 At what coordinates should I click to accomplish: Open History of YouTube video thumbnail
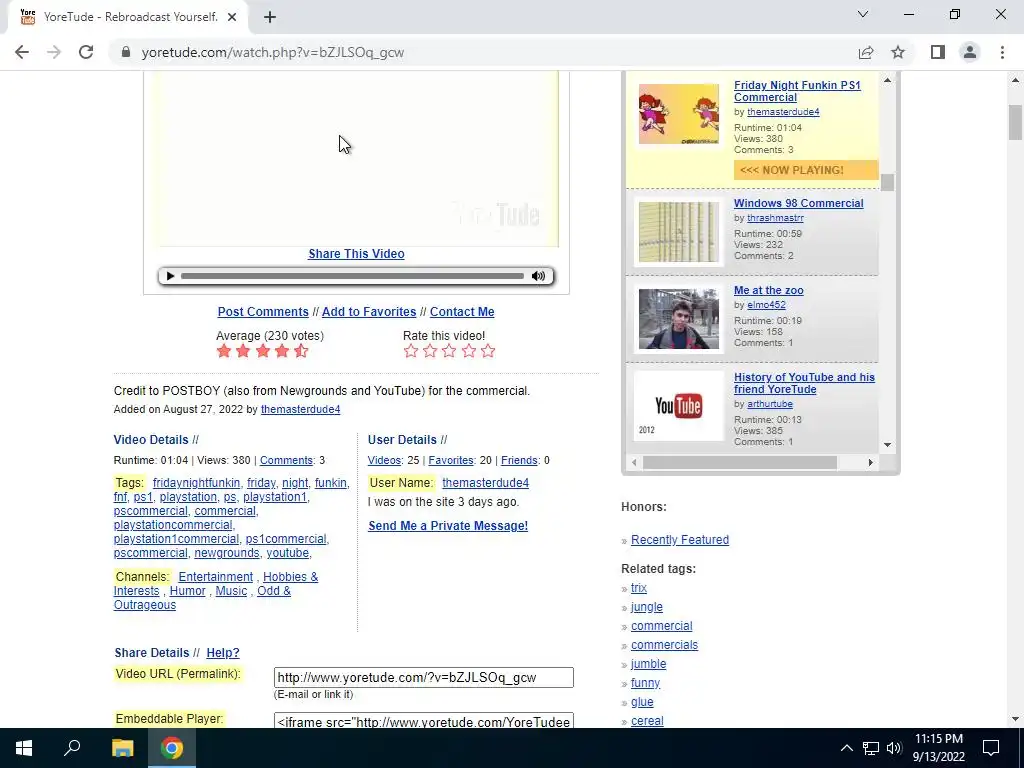679,406
